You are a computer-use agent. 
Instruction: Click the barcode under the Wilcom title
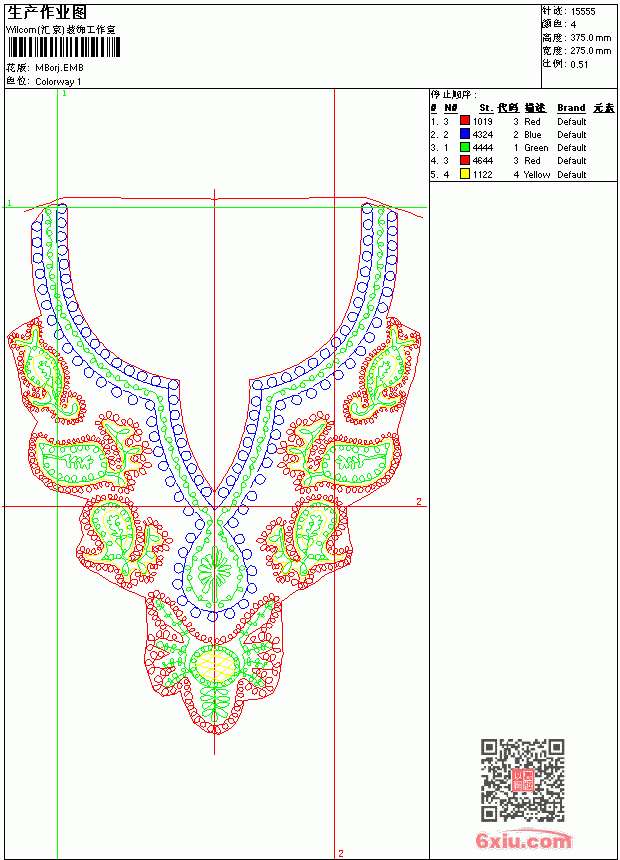[64, 47]
